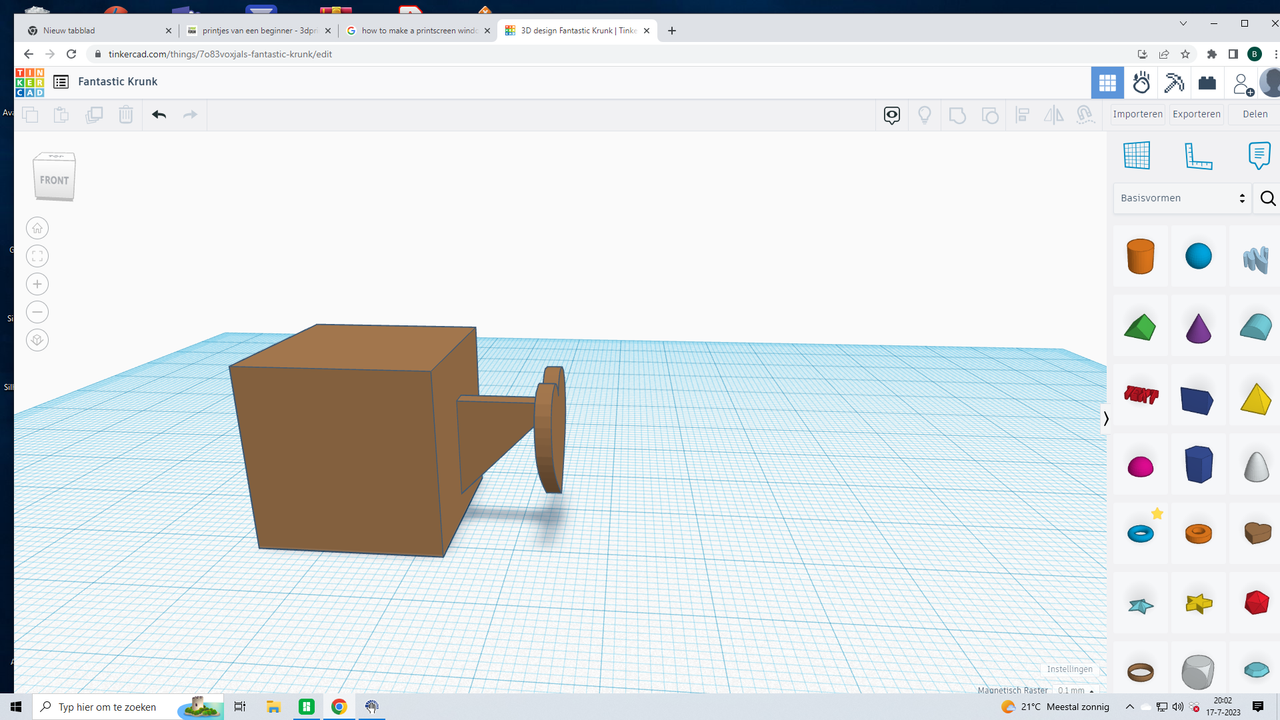
Task: Select the blue sphere shape
Action: pos(1198,257)
